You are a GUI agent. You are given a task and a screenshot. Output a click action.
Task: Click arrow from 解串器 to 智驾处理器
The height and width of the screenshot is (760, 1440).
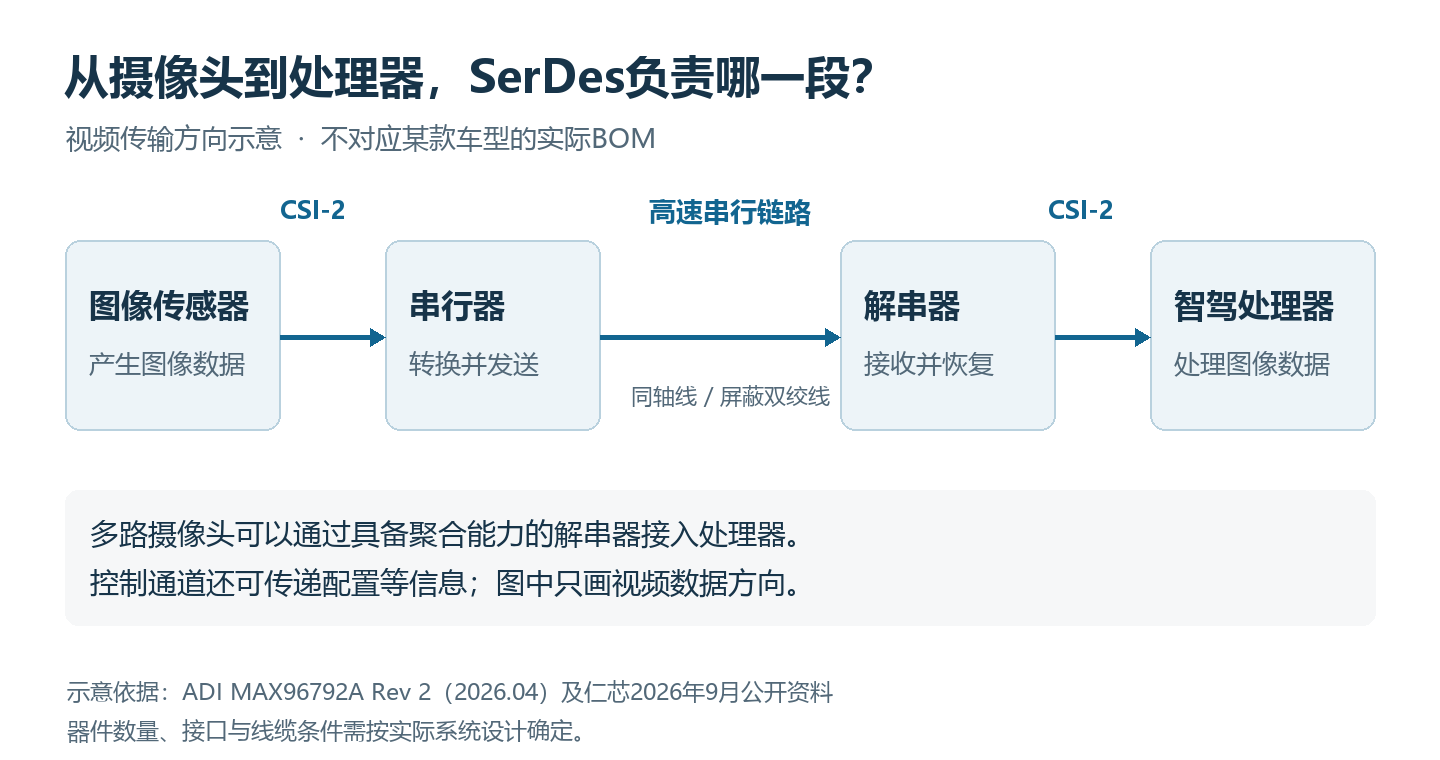[1103, 337]
